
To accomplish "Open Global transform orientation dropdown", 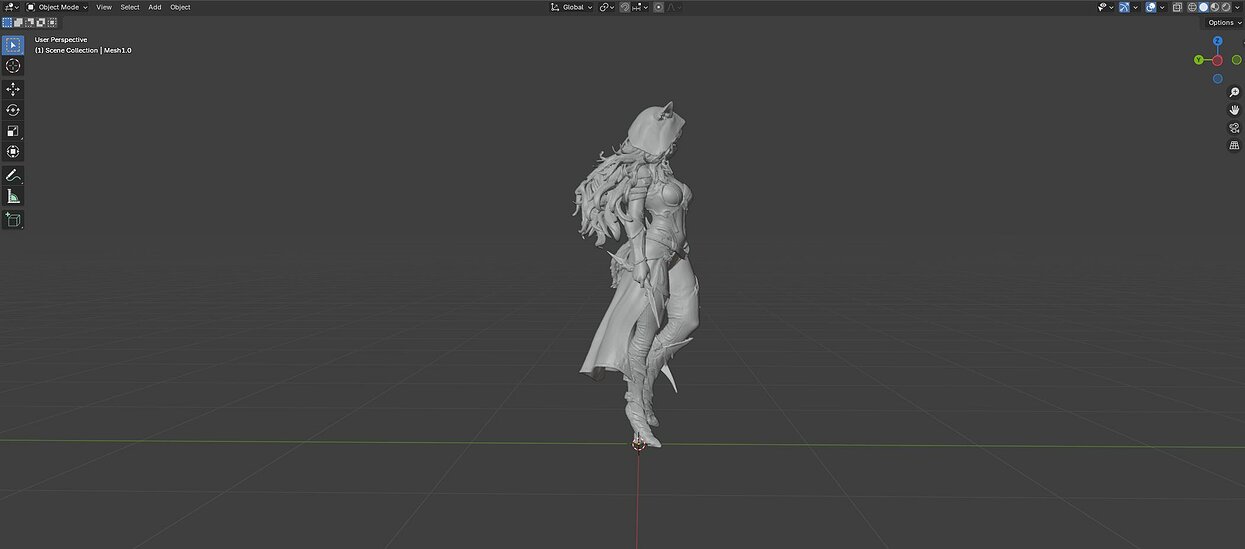I will pos(572,7).
